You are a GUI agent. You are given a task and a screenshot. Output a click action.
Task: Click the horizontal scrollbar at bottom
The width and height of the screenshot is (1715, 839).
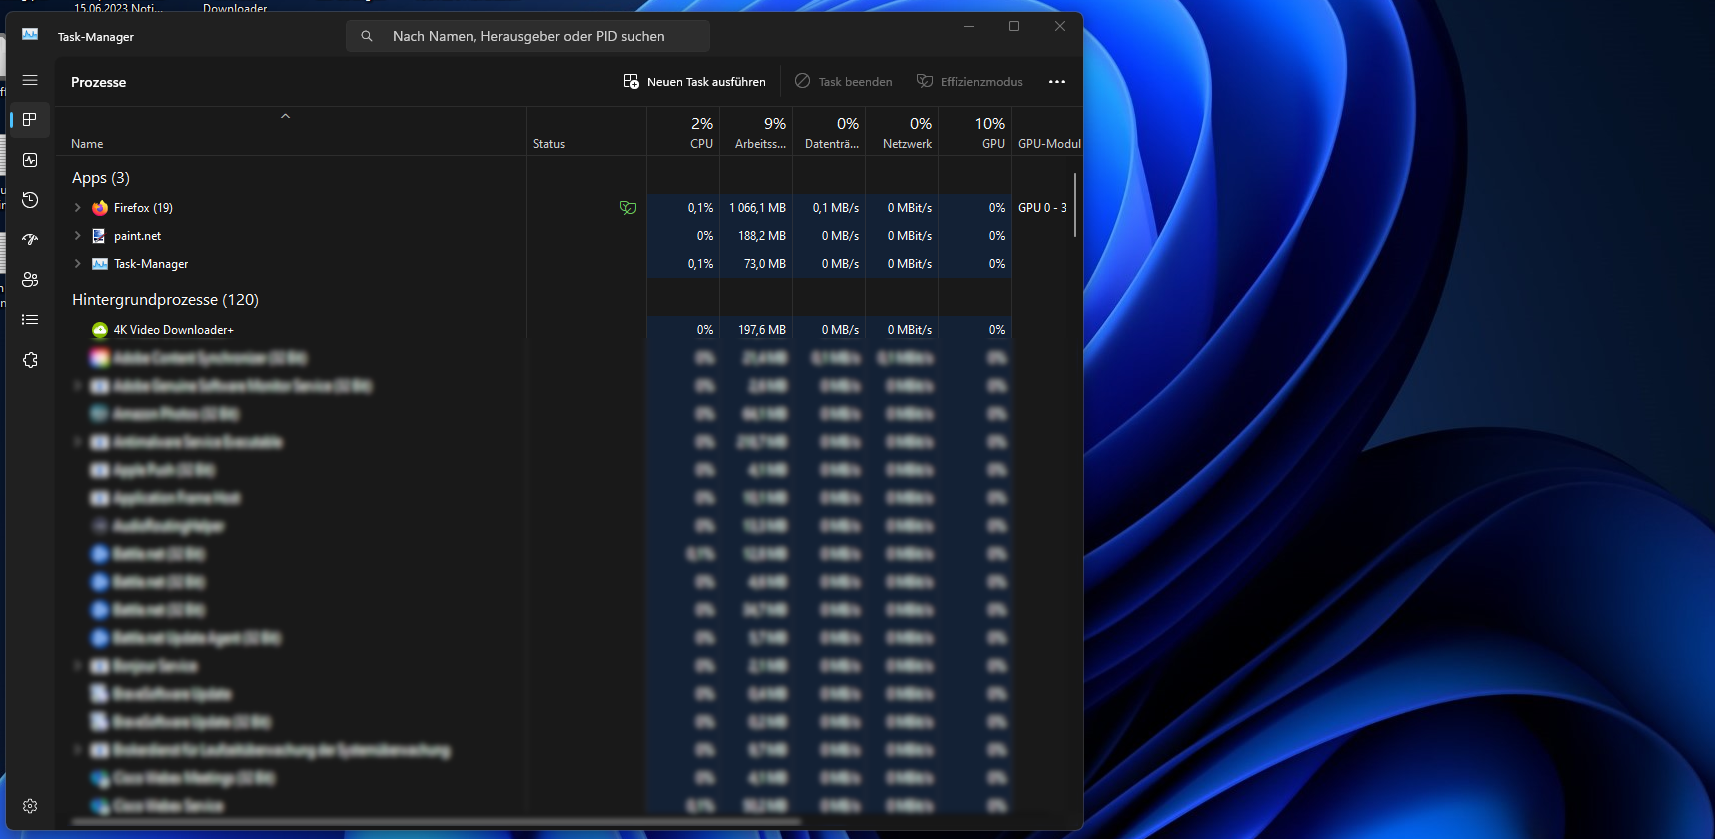(436, 822)
